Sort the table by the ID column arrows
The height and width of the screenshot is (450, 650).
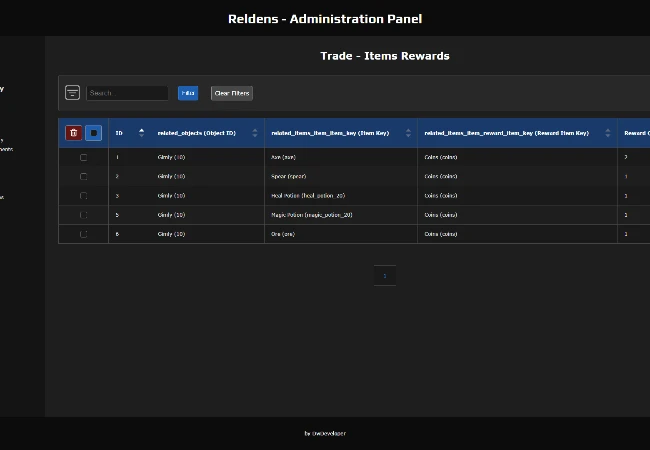pos(141,133)
